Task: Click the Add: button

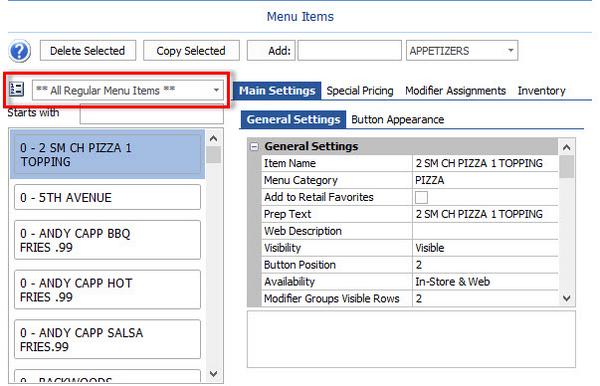Action: pos(271,50)
